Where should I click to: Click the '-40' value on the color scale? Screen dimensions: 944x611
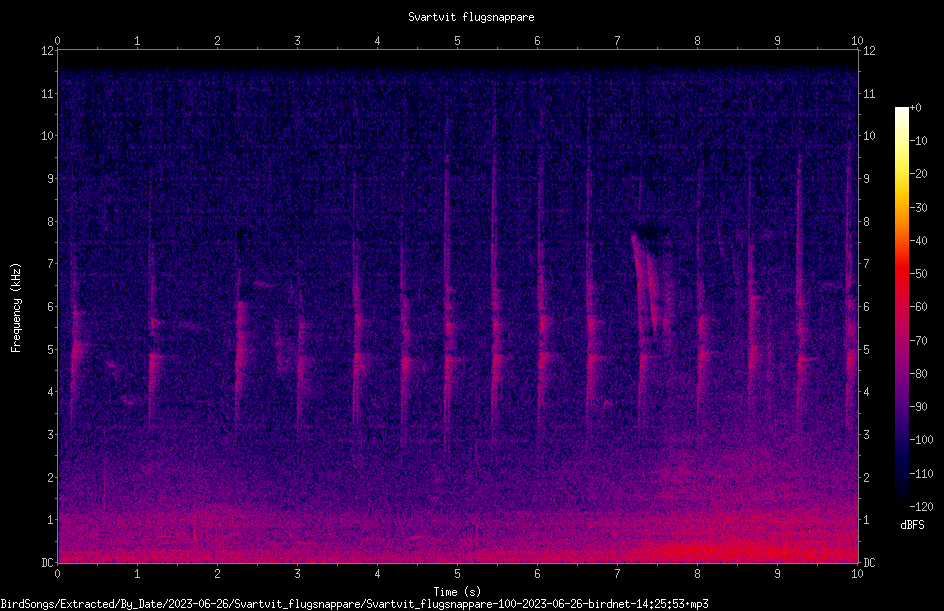tap(918, 241)
